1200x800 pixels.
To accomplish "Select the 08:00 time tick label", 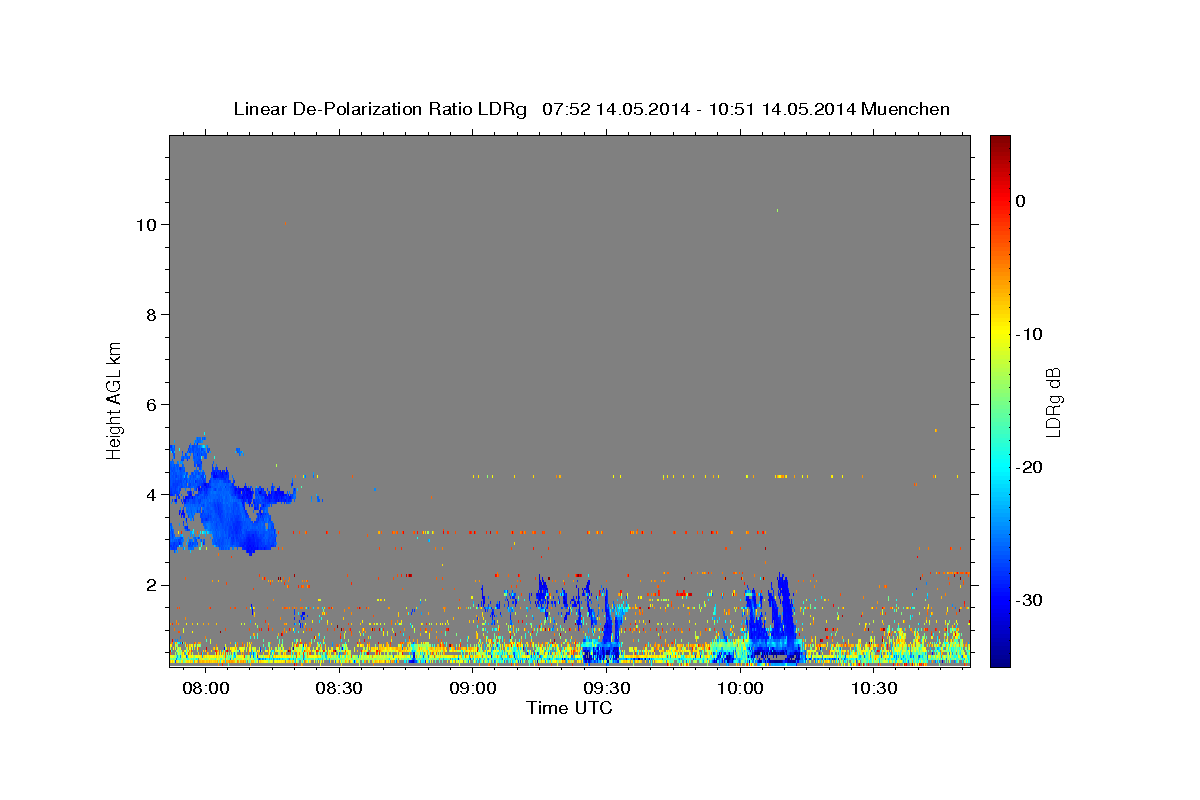I will click(204, 689).
